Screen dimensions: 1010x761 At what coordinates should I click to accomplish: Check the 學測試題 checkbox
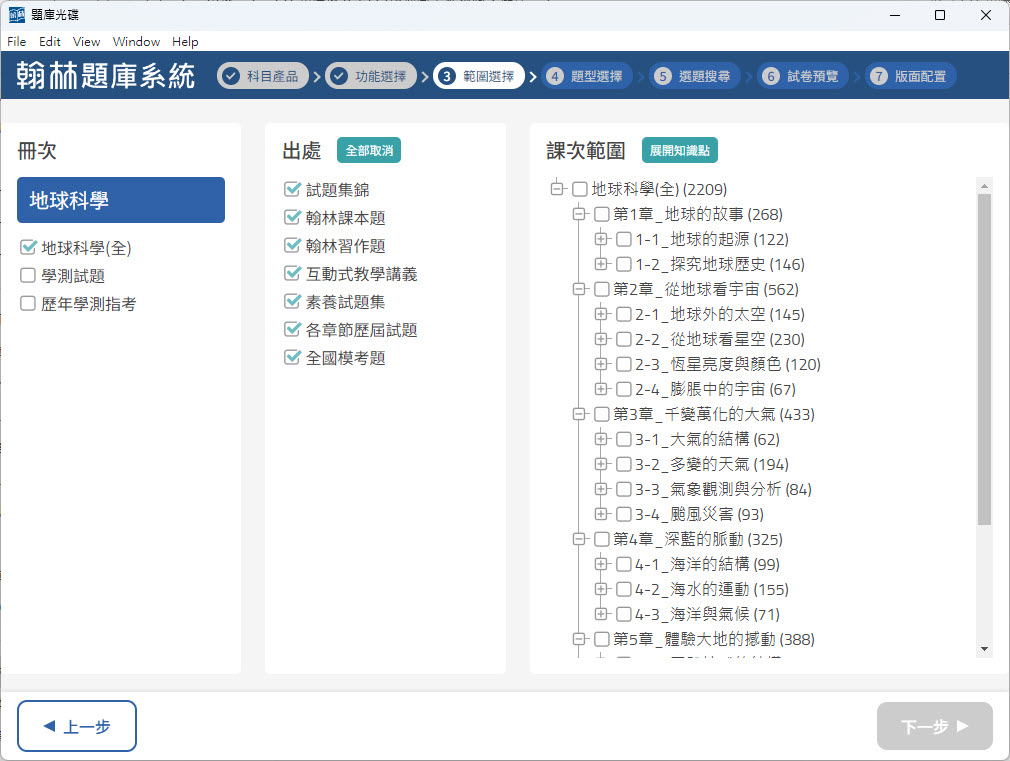click(28, 275)
